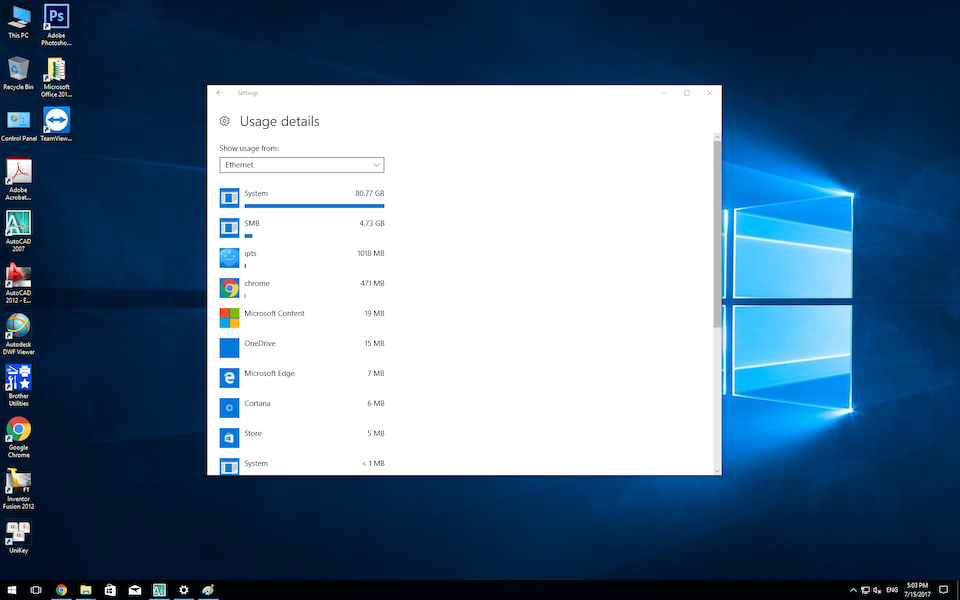Click the ENG language indicator
This screenshot has width=960, height=600.
(891, 590)
